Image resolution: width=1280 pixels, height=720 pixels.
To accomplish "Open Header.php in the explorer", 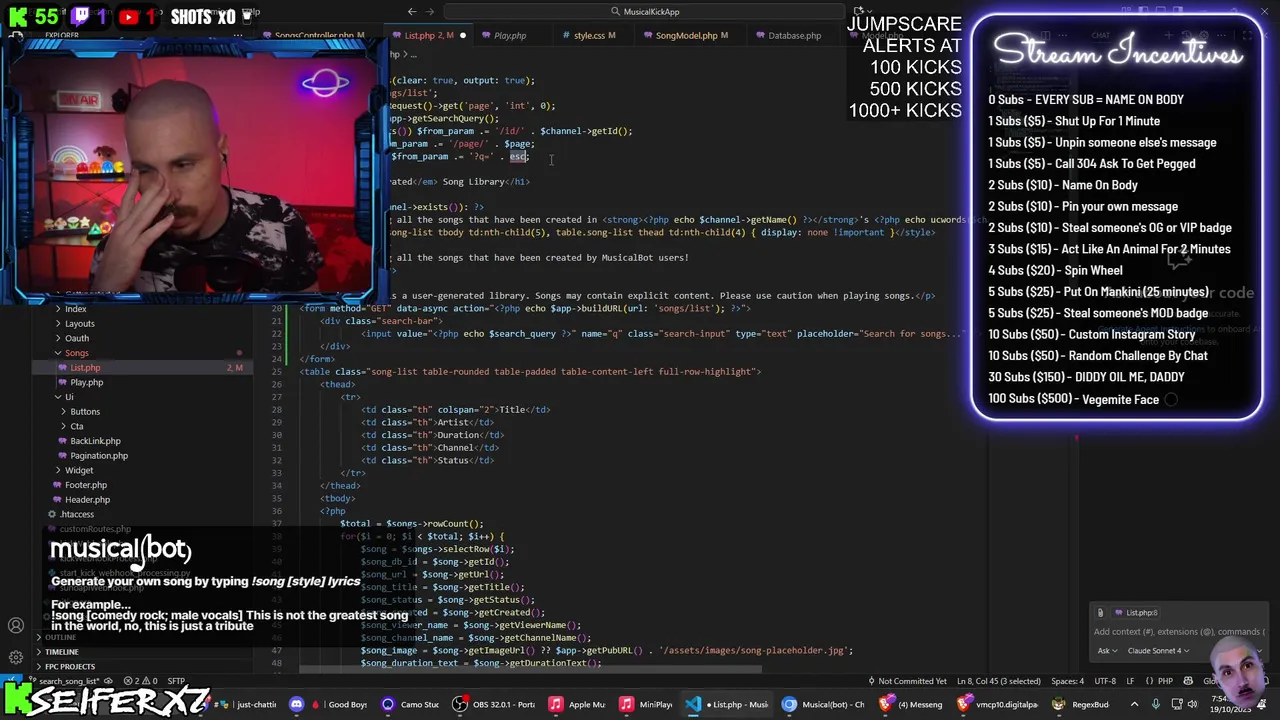I will pos(87,499).
